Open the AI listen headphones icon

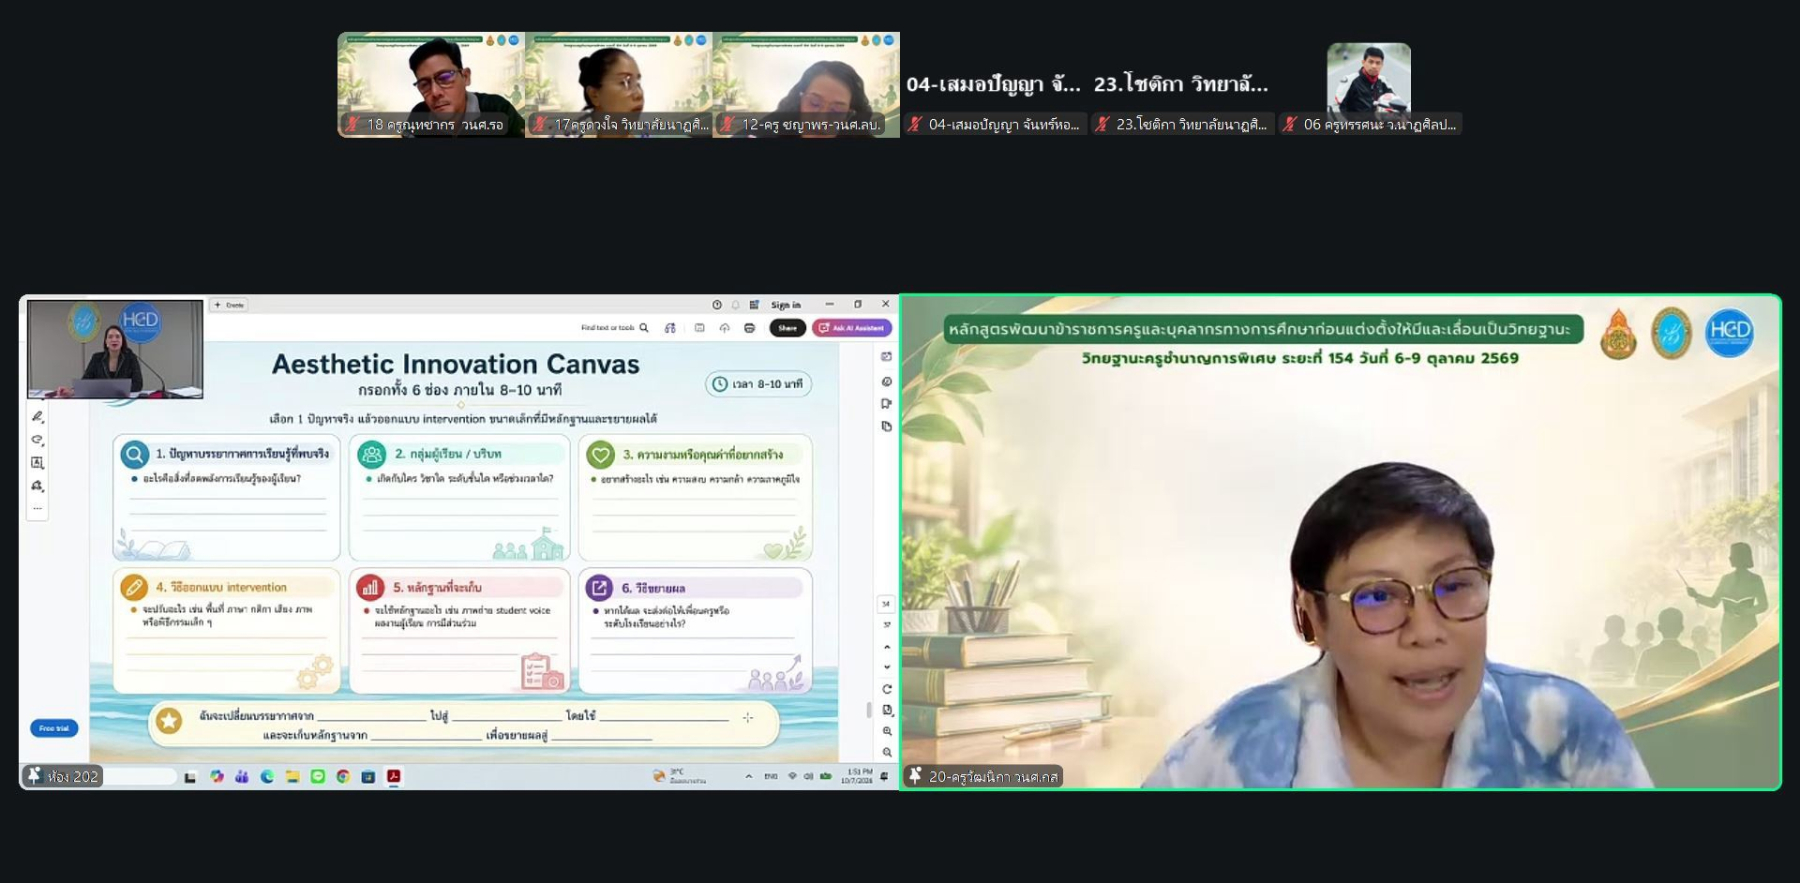coord(670,328)
